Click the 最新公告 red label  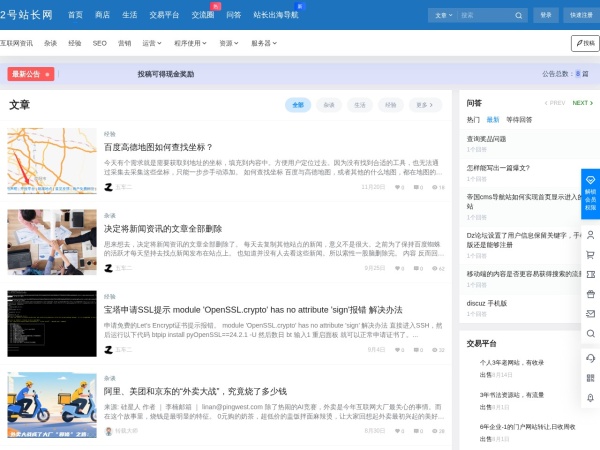(x=31, y=74)
